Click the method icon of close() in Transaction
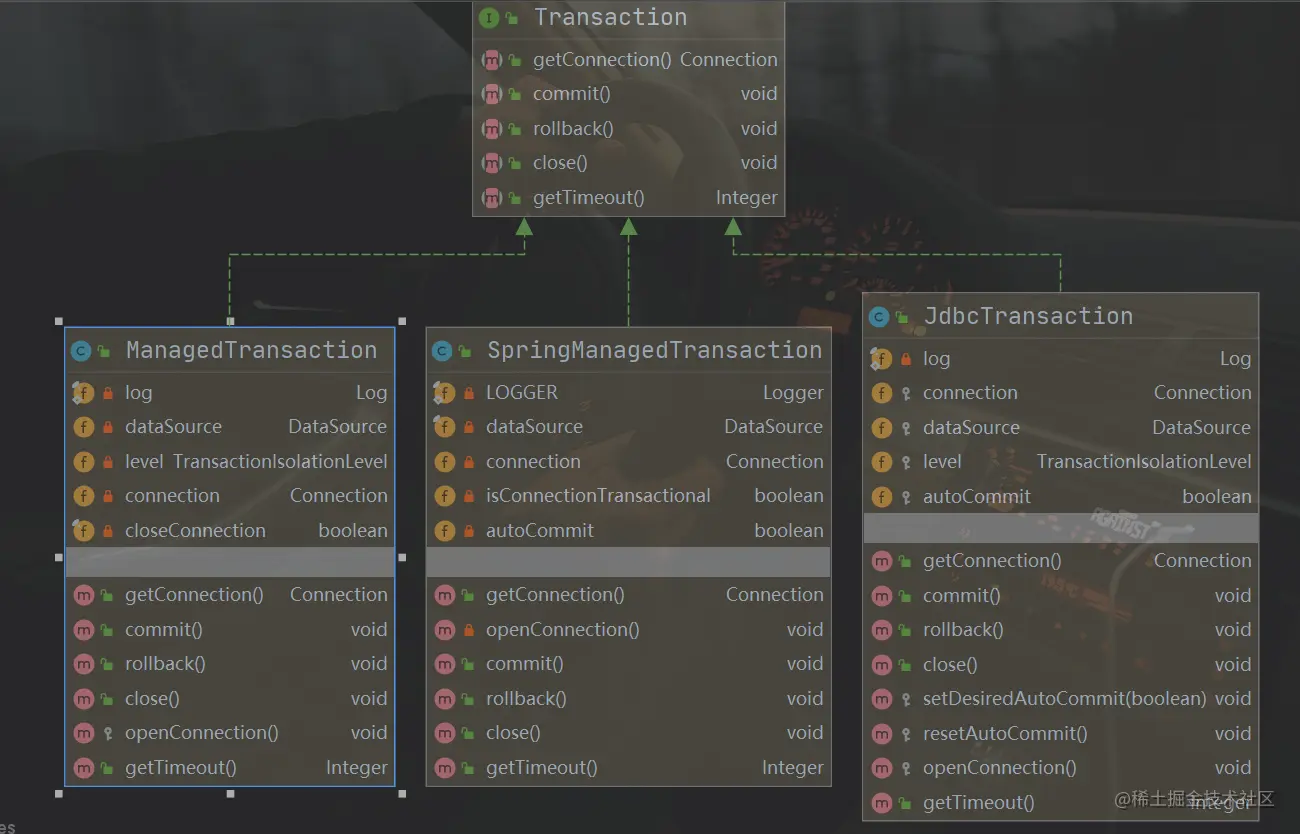The image size is (1300, 834). [491, 163]
